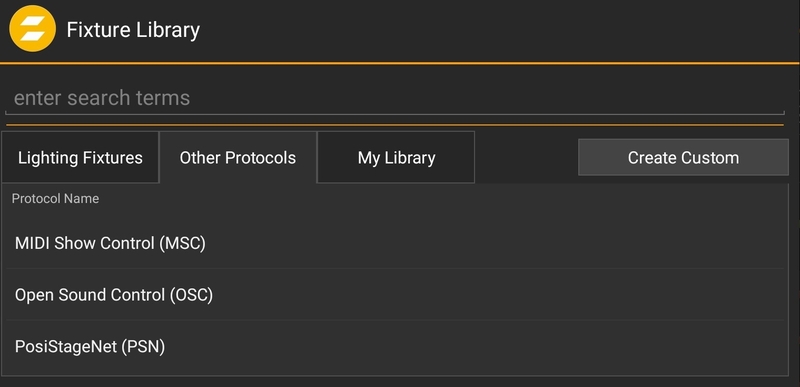Viewport: 800px width, 387px height.
Task: Click the search box to find fixtures
Action: pos(394,98)
